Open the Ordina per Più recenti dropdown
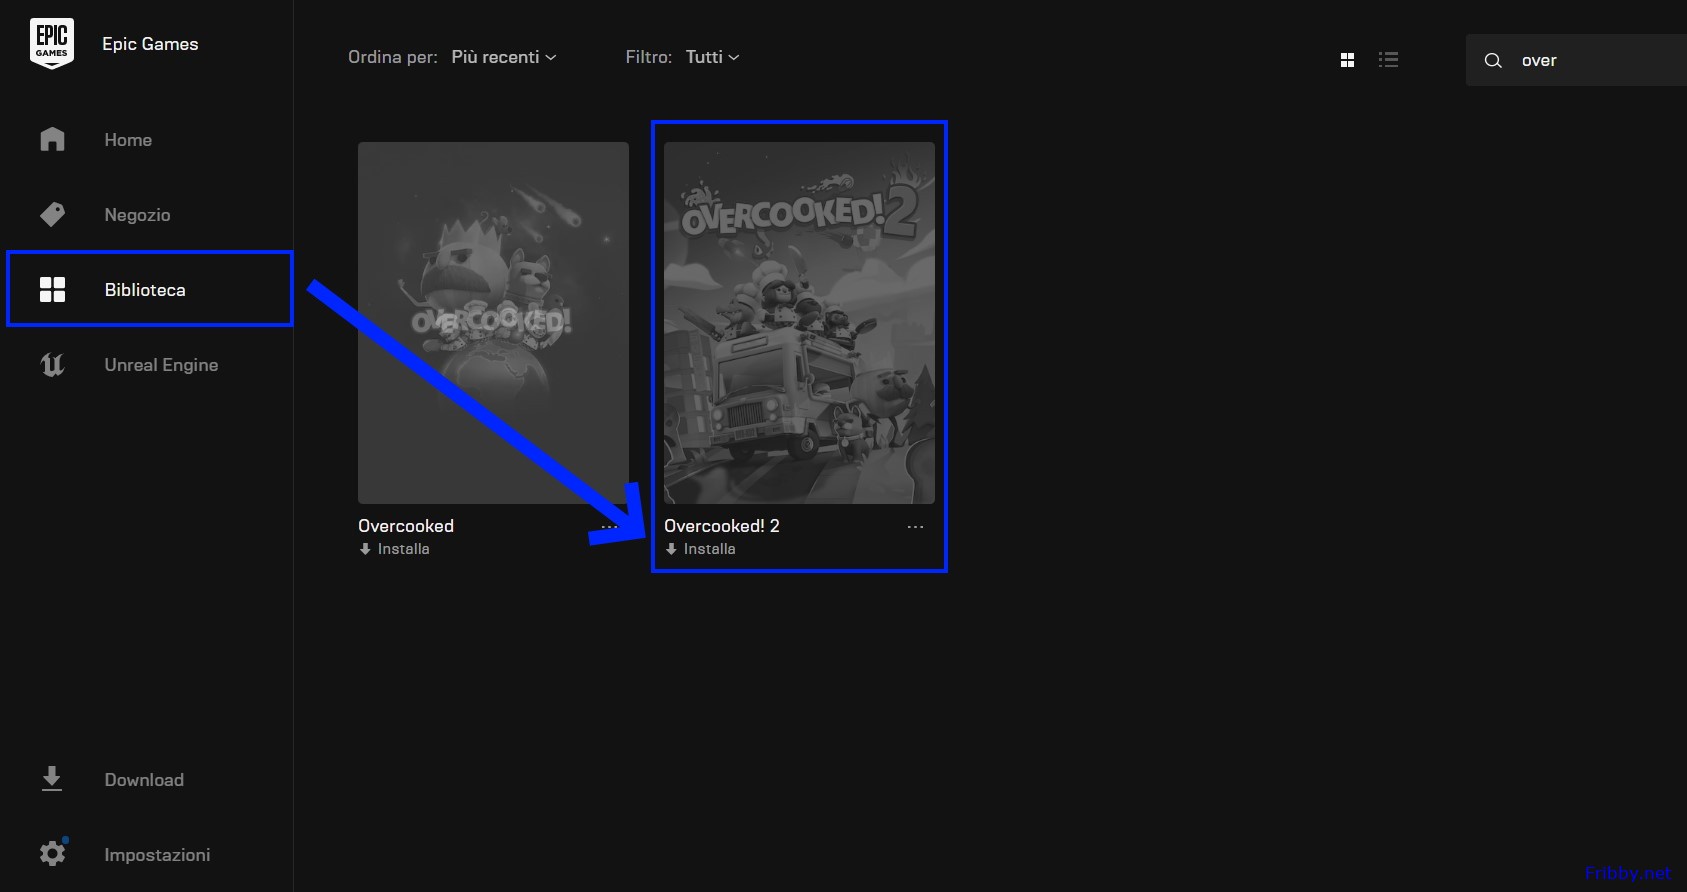Viewport: 1687px width, 892px height. 503,57
